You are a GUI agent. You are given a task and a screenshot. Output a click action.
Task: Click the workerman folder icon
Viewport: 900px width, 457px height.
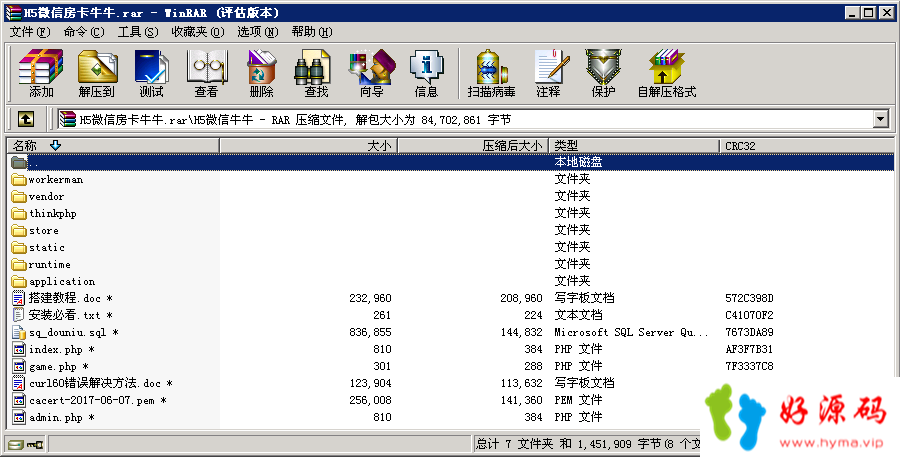click(x=20, y=180)
